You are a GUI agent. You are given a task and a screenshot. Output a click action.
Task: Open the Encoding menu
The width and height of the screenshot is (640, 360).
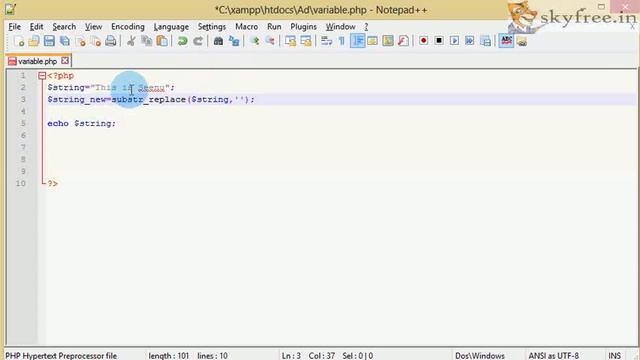coord(128,27)
